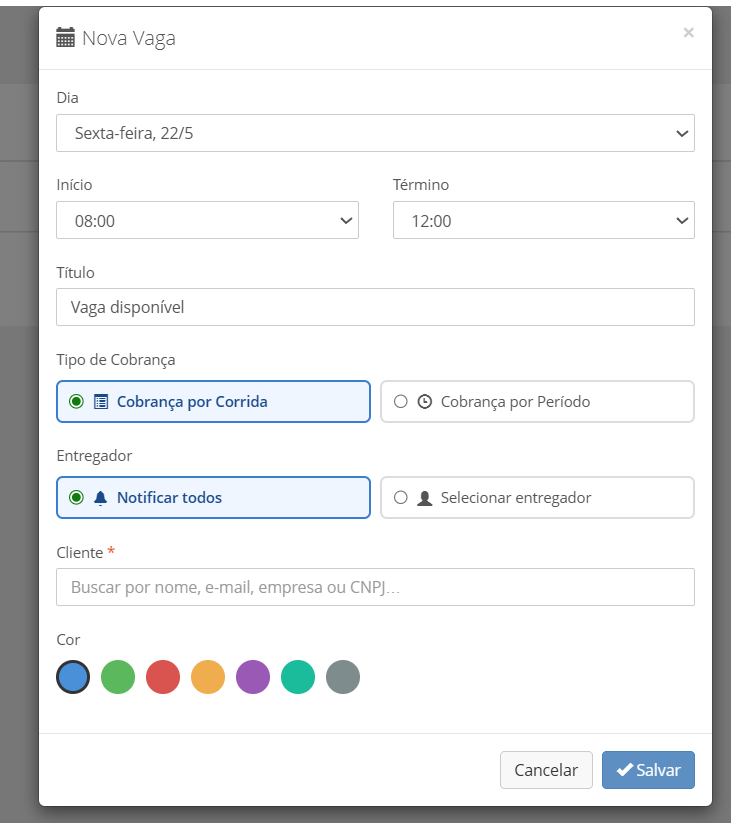Viewport: 731px width, 823px height.
Task: Choose the green color swatch
Action: [x=118, y=677]
